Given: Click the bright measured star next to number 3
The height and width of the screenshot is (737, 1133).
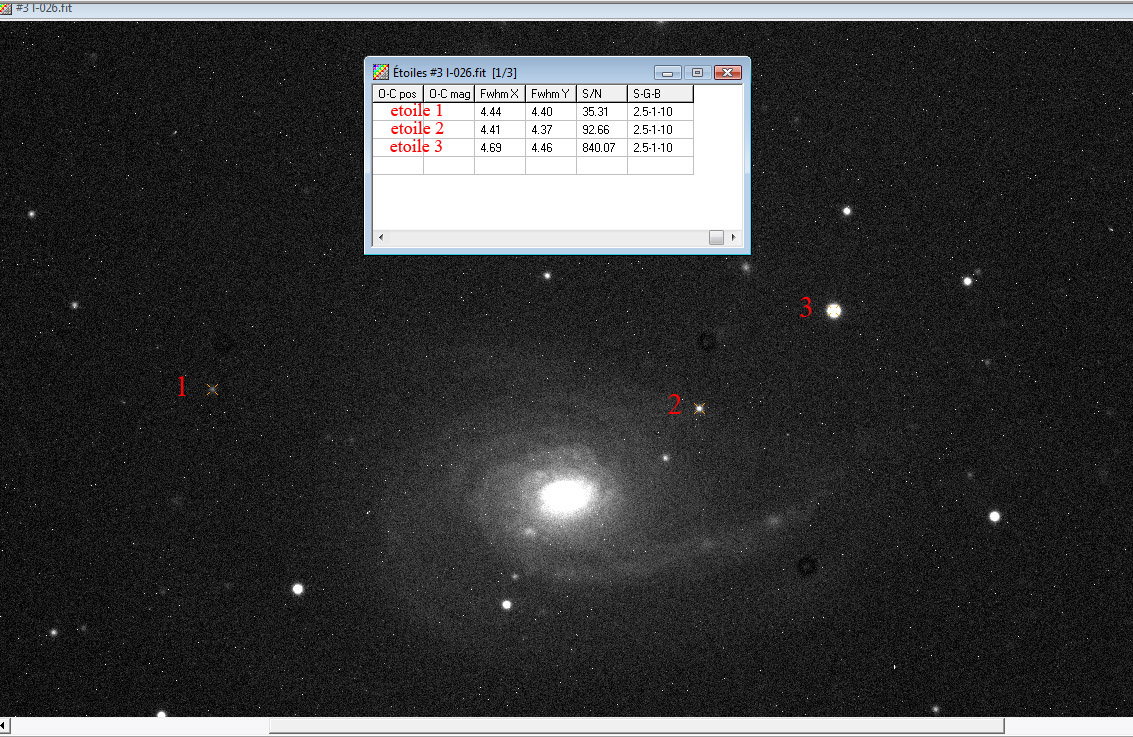Looking at the screenshot, I should [x=834, y=311].
